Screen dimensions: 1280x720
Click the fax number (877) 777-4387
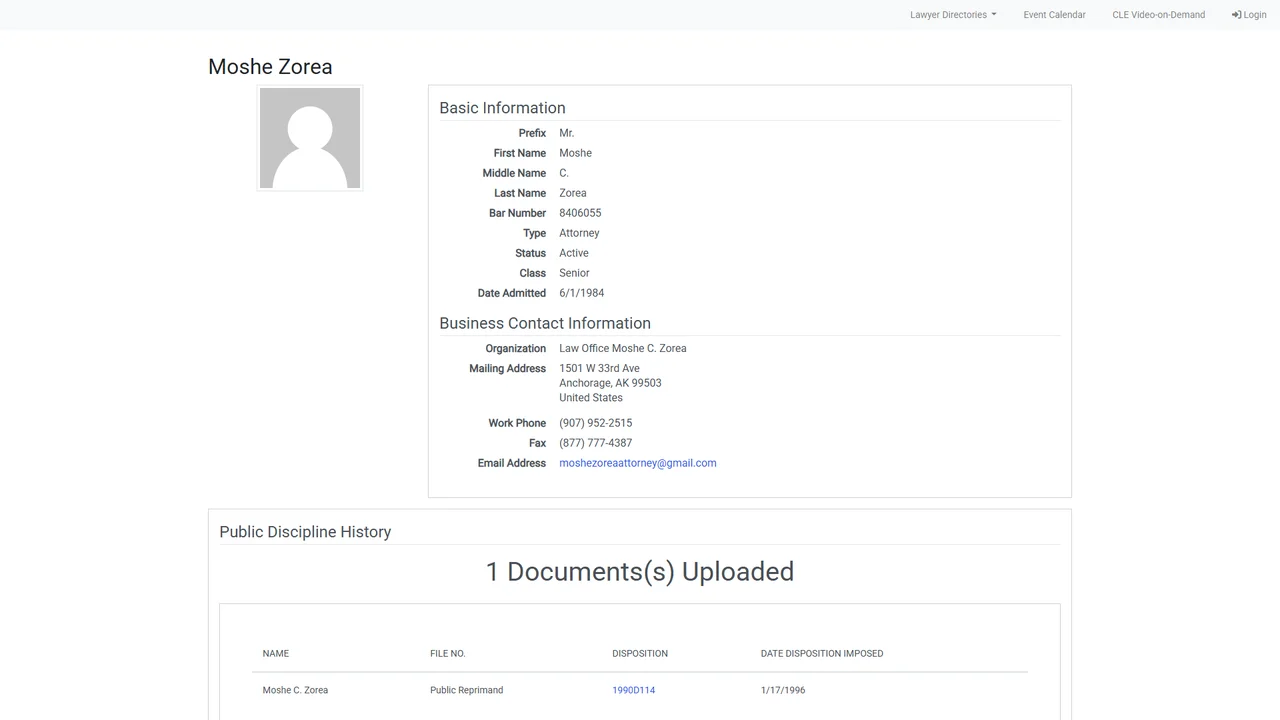point(596,443)
